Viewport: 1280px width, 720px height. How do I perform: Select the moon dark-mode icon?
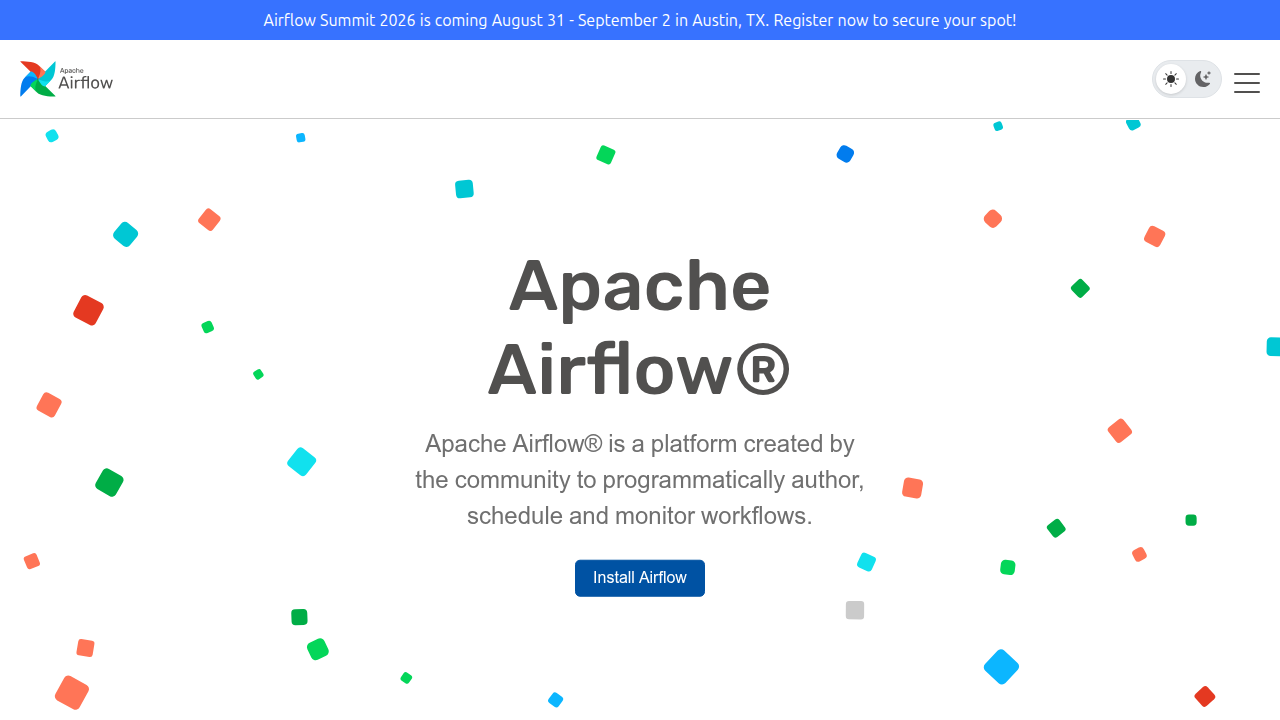click(x=1203, y=79)
